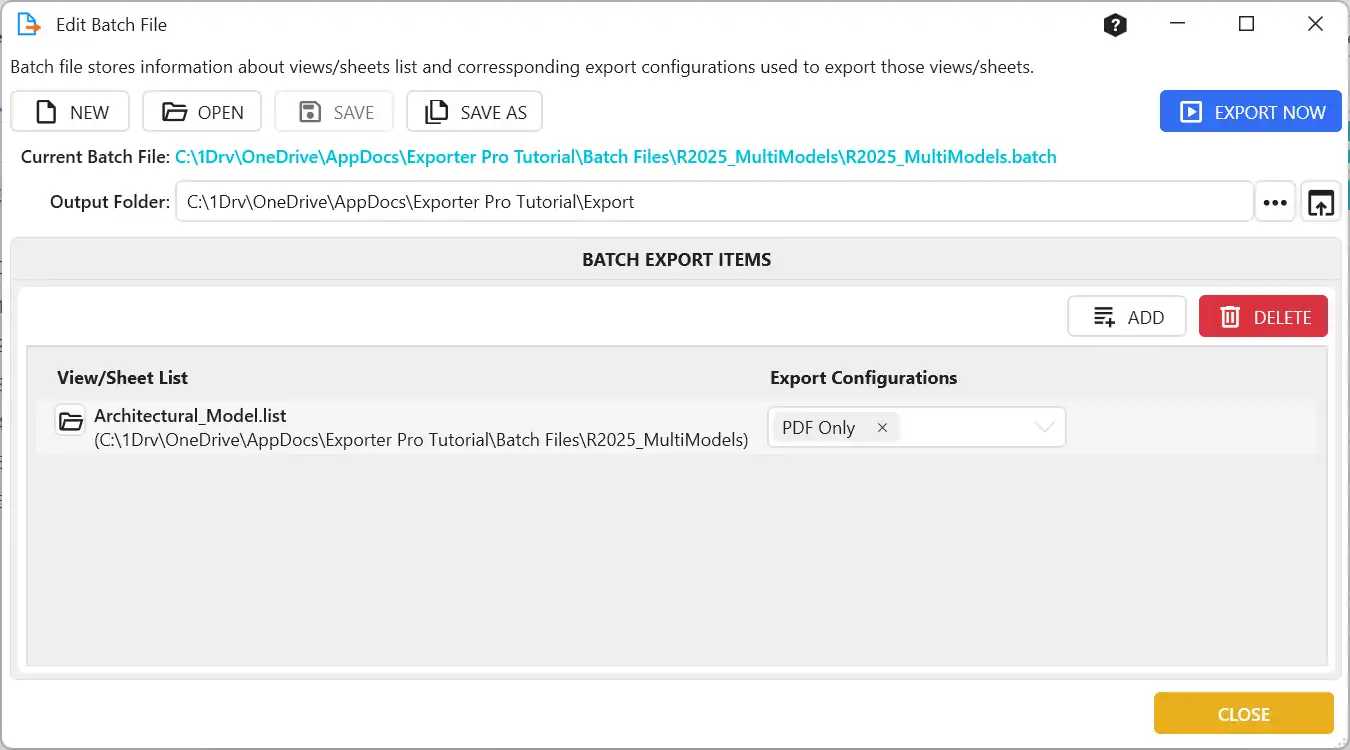The height and width of the screenshot is (750, 1350).
Task: Click SAVE AS to copy batch file
Action: [474, 112]
